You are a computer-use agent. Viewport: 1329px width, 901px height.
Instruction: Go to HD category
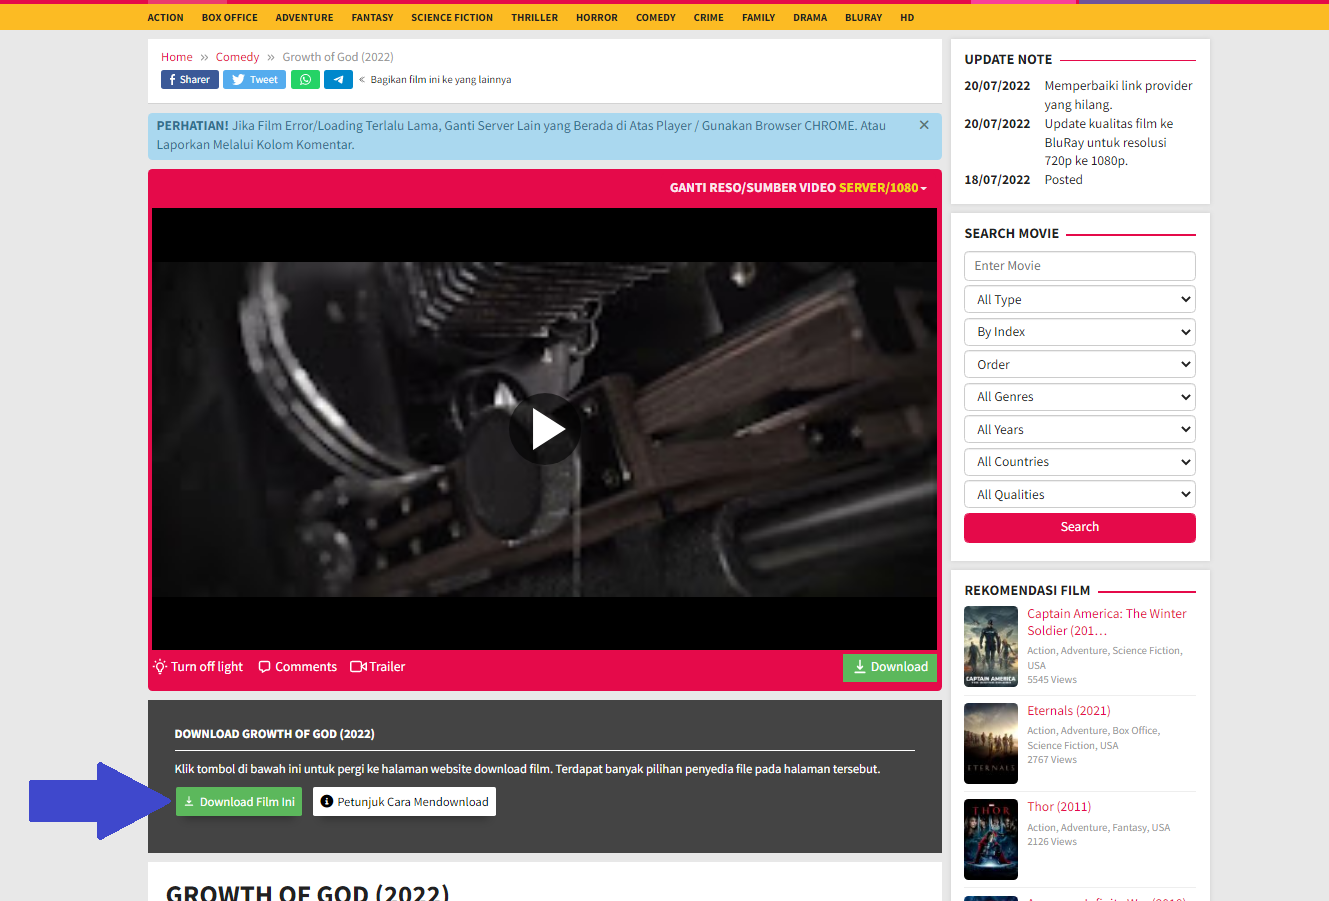pyautogui.click(x=907, y=18)
